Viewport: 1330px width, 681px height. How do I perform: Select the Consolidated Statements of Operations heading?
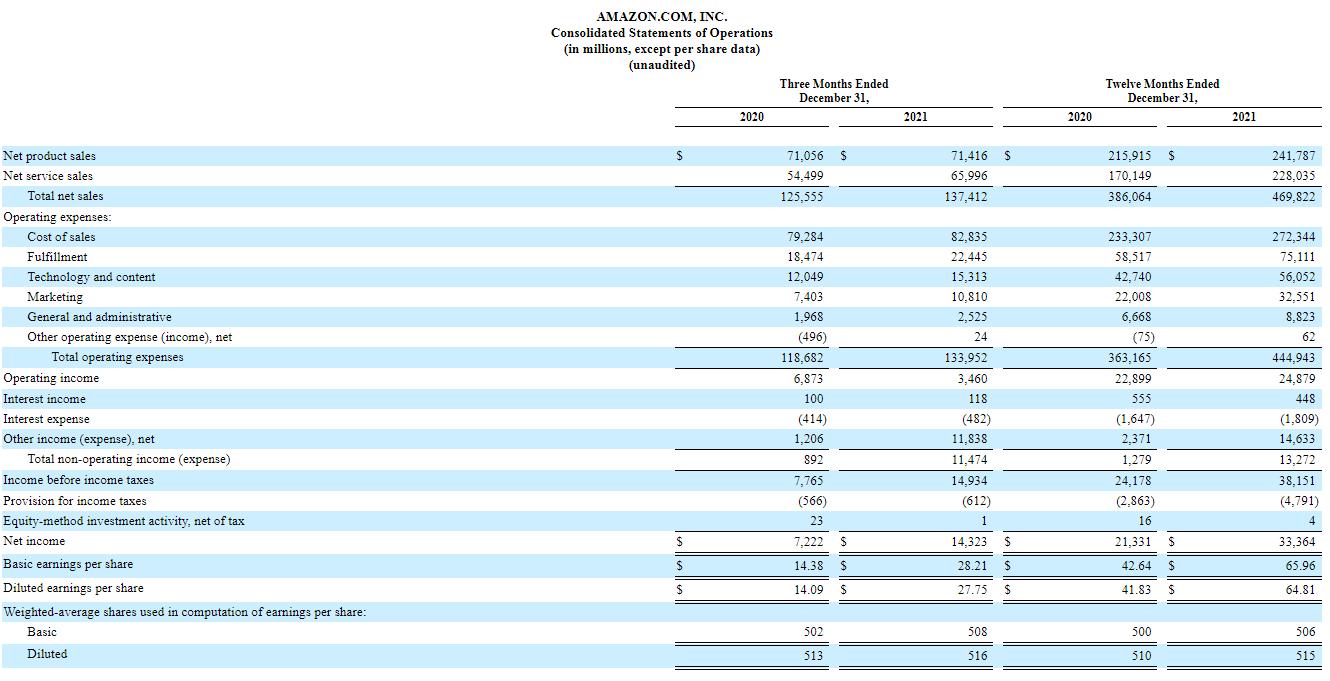pyautogui.click(x=661, y=33)
